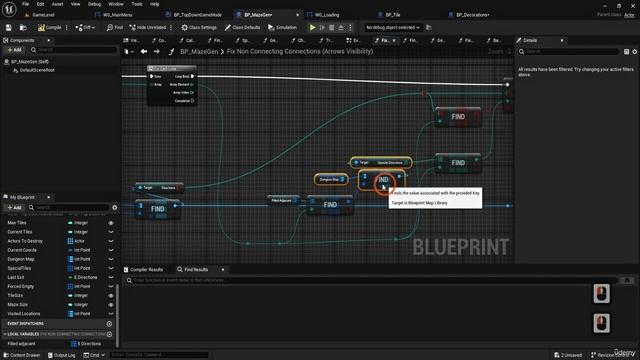640x360 pixels.
Task: Toggle visibility eye for Actors To Destroy
Action: point(111,241)
